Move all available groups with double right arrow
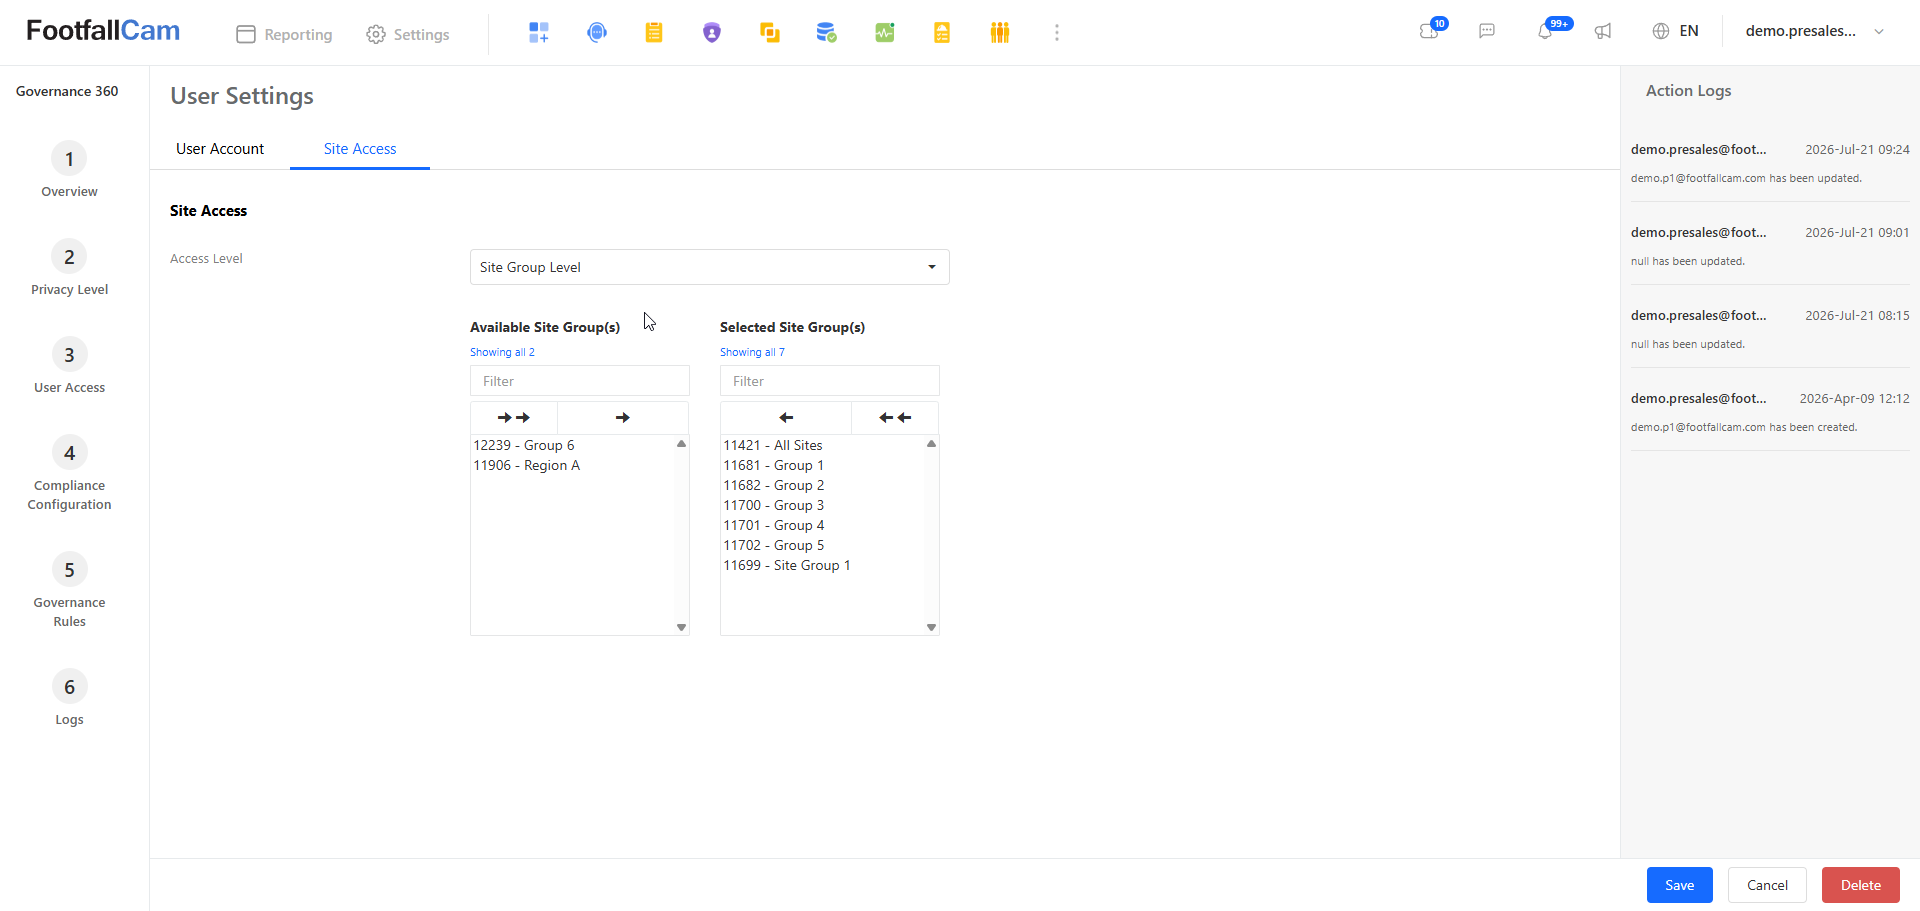 pyautogui.click(x=514, y=418)
